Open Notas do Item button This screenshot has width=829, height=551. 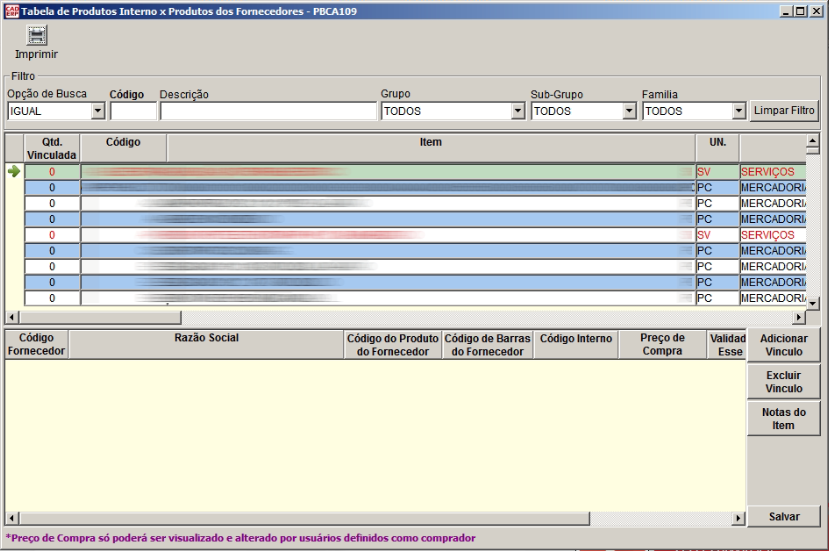coord(784,419)
